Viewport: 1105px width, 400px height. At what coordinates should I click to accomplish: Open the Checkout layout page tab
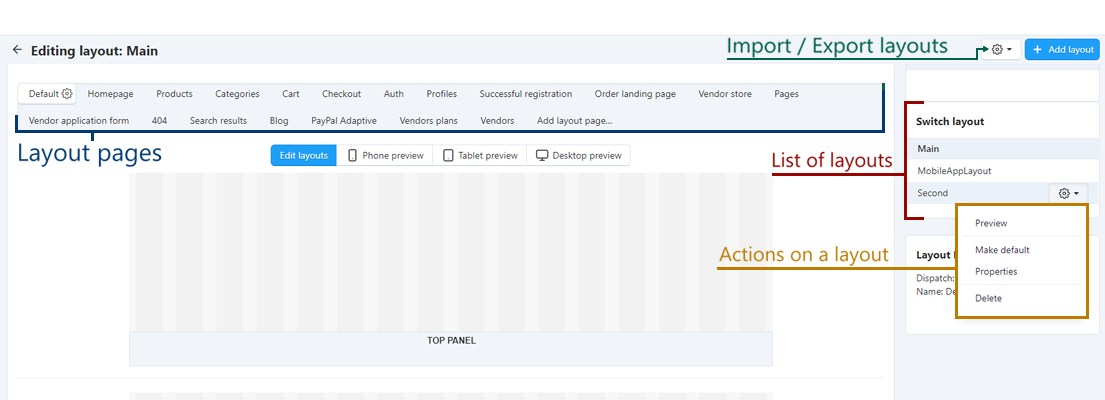(x=342, y=94)
